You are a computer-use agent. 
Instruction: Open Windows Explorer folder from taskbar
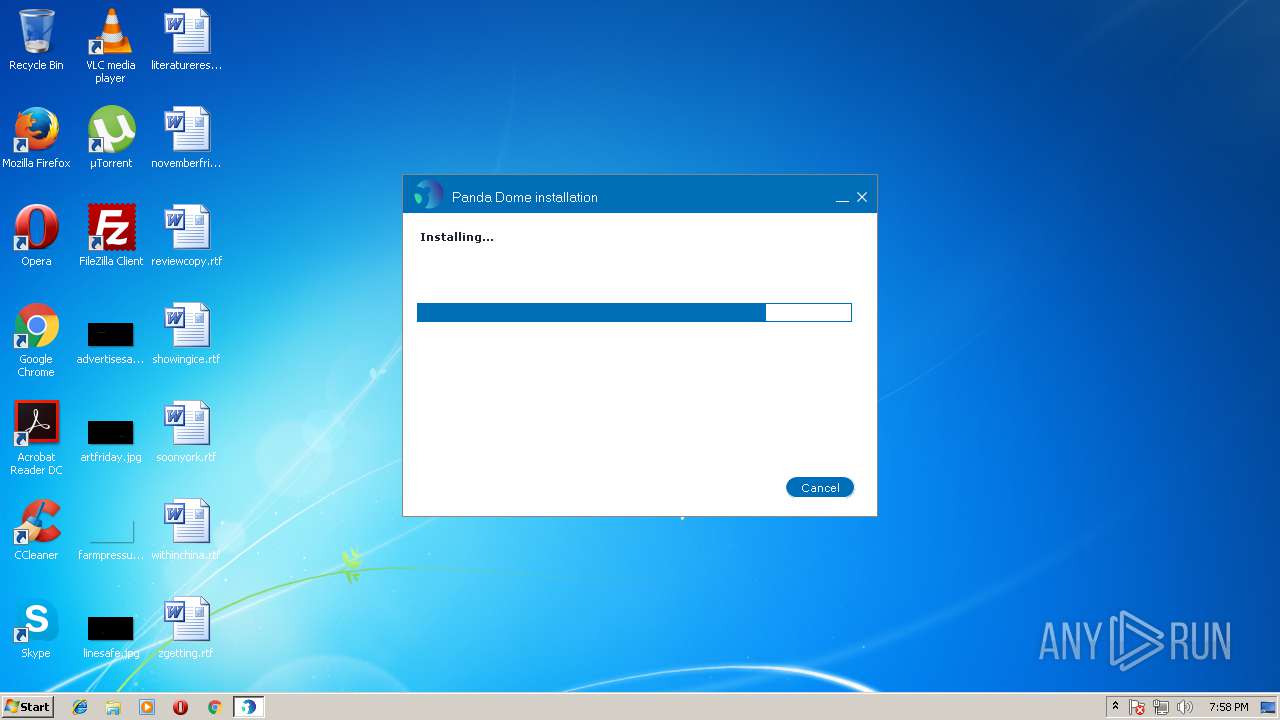pyautogui.click(x=113, y=707)
